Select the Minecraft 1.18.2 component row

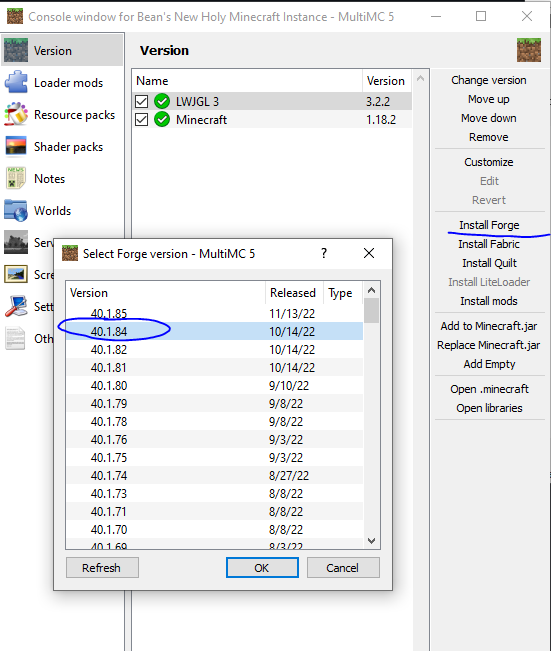click(x=272, y=120)
